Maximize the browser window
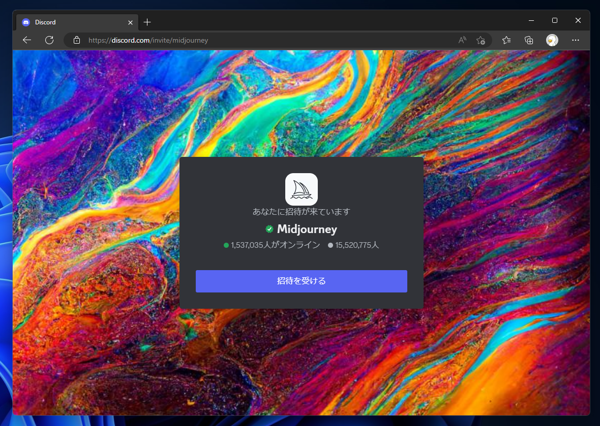600x426 pixels. click(x=554, y=20)
